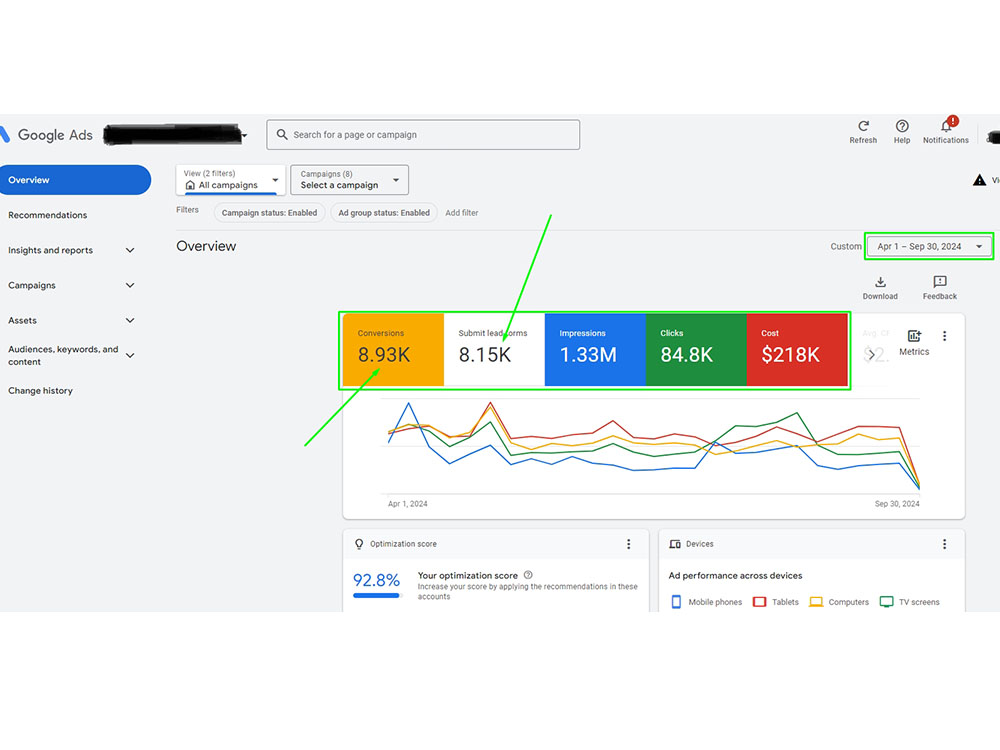
Task: Open scorecard three-dot menu beside Metrics
Action: (945, 336)
